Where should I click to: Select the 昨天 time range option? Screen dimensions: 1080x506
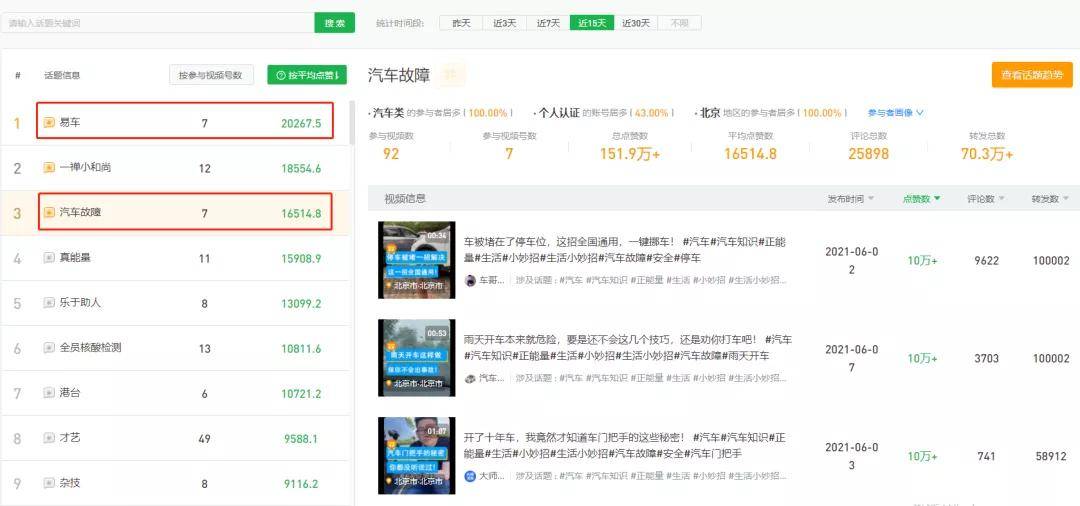pos(461,23)
